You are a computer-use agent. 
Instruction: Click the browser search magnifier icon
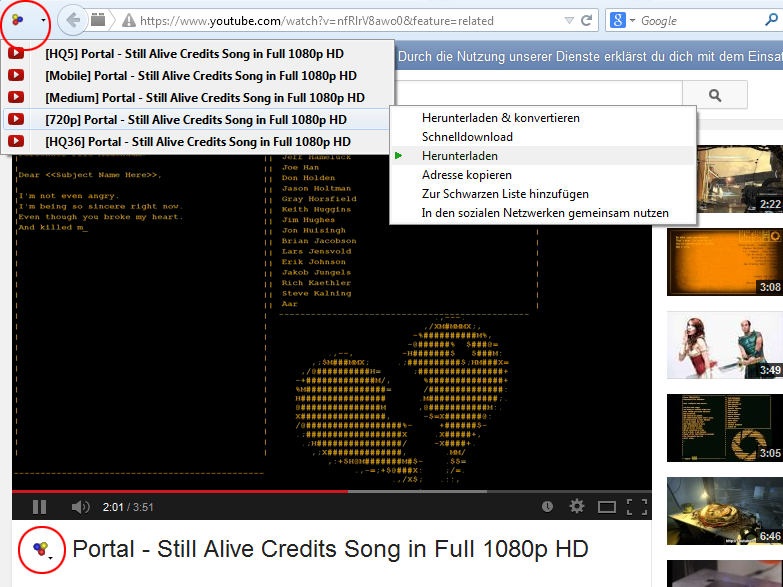click(771, 20)
